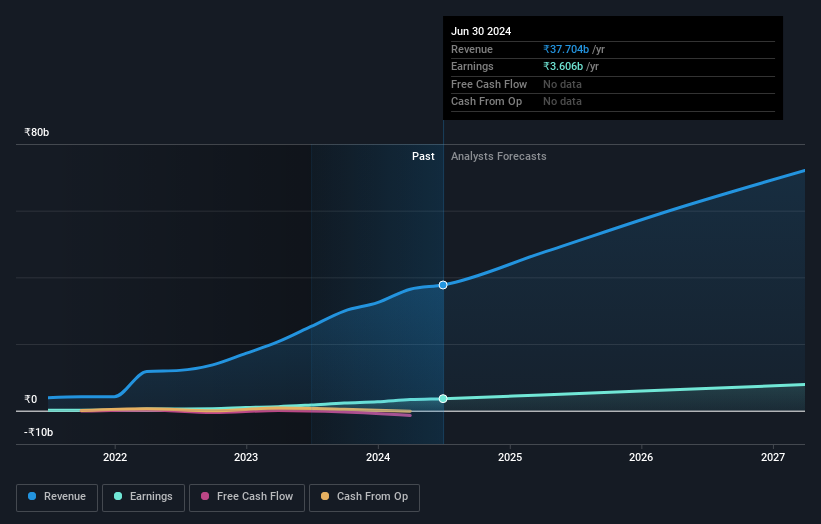The height and width of the screenshot is (524, 821).
Task: Toggle the Cash From Op legend button
Action: click(364, 497)
